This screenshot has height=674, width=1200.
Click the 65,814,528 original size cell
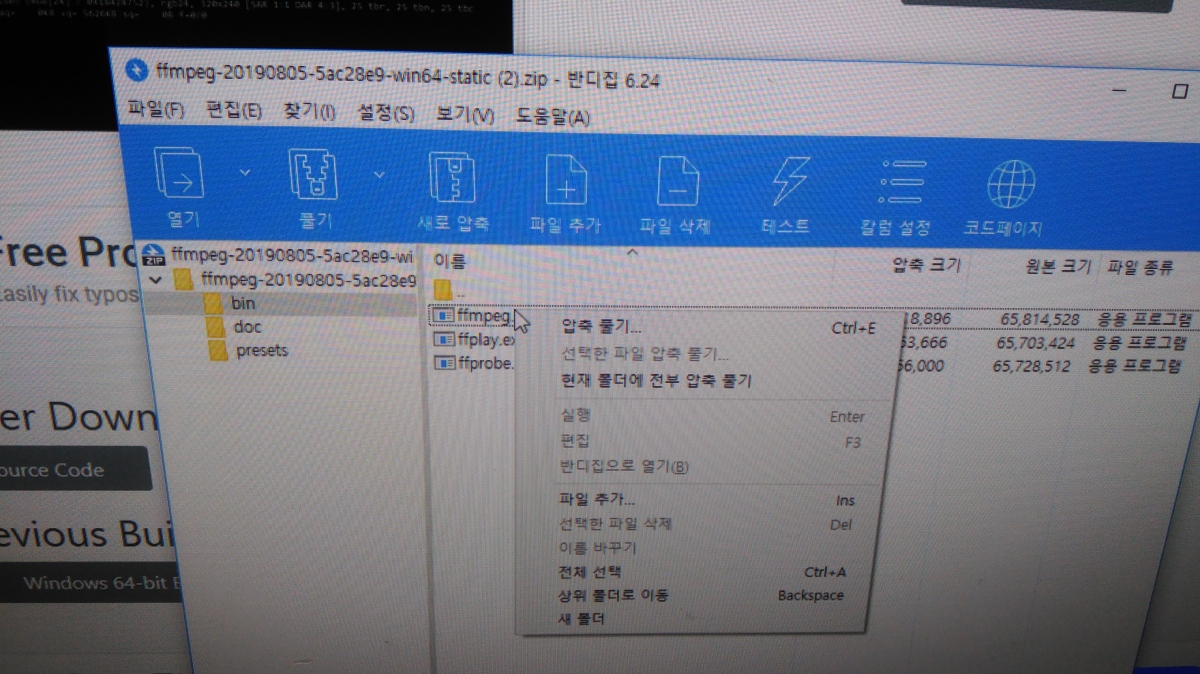[x=1040, y=319]
